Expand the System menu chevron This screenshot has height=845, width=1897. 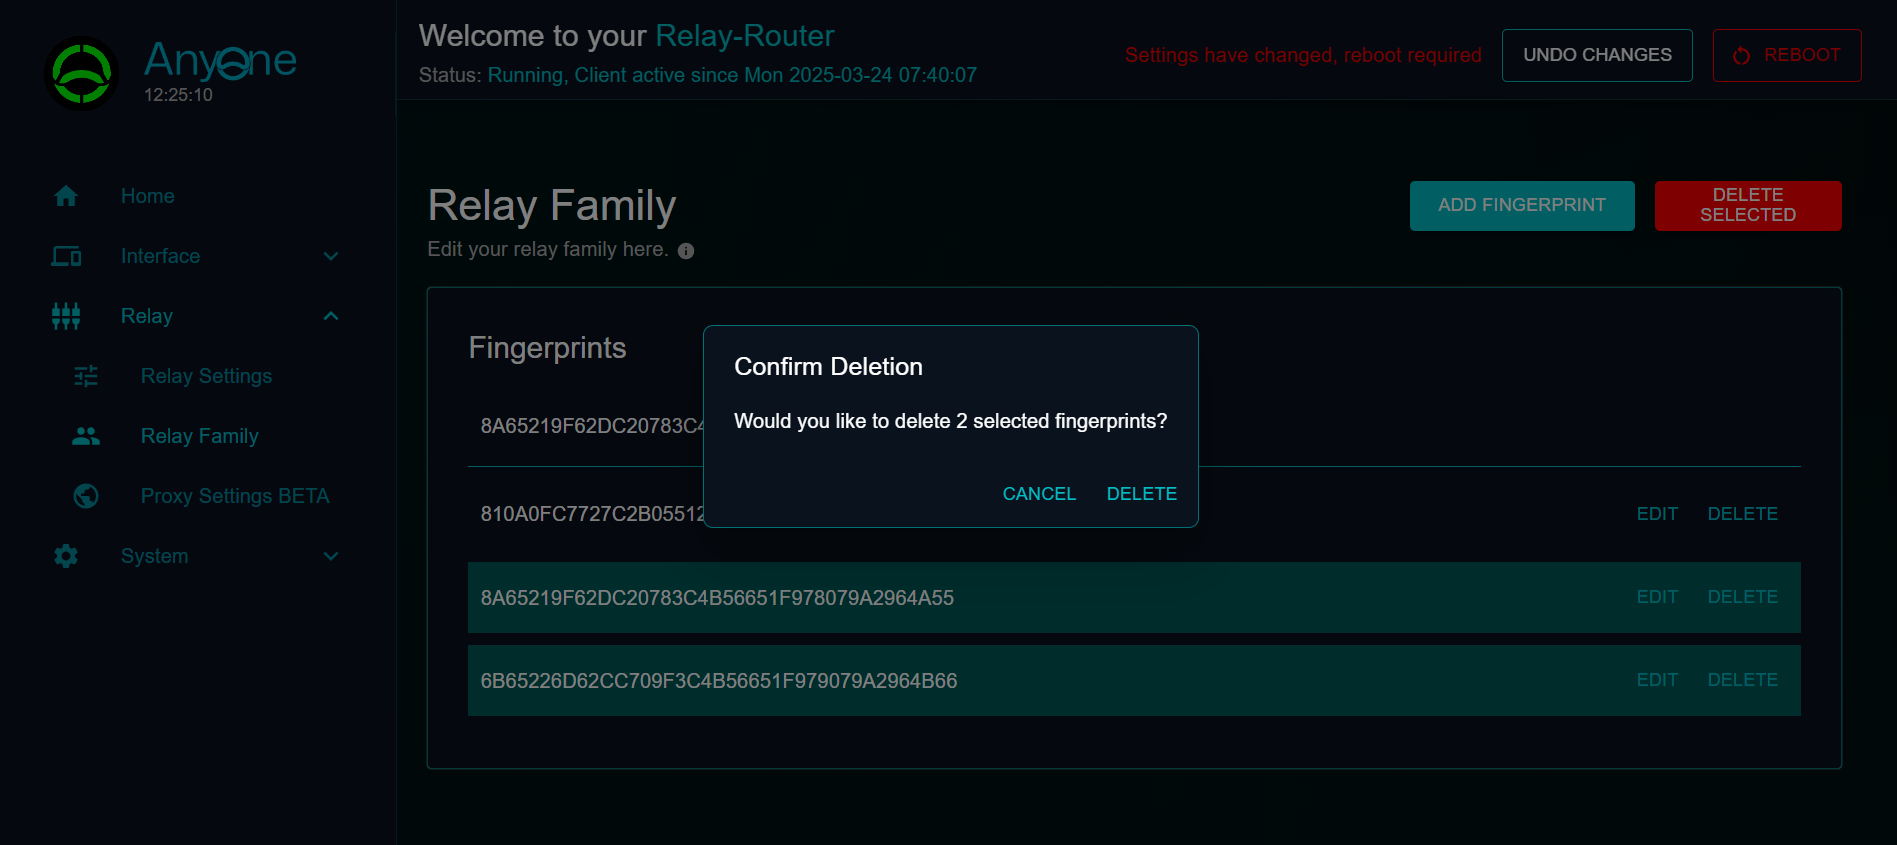pyautogui.click(x=331, y=556)
